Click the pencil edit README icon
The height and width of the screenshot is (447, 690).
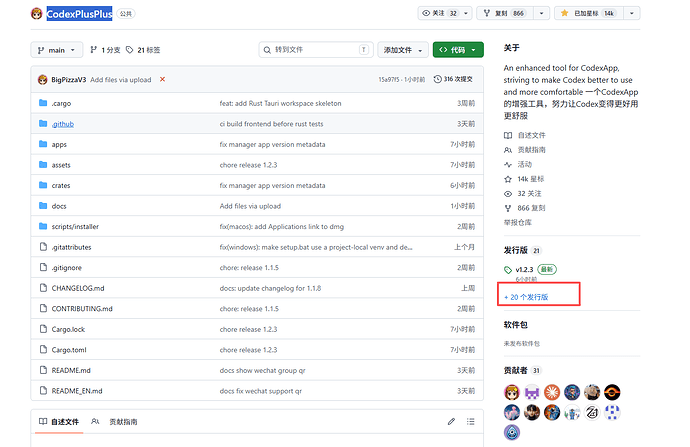click(x=451, y=421)
